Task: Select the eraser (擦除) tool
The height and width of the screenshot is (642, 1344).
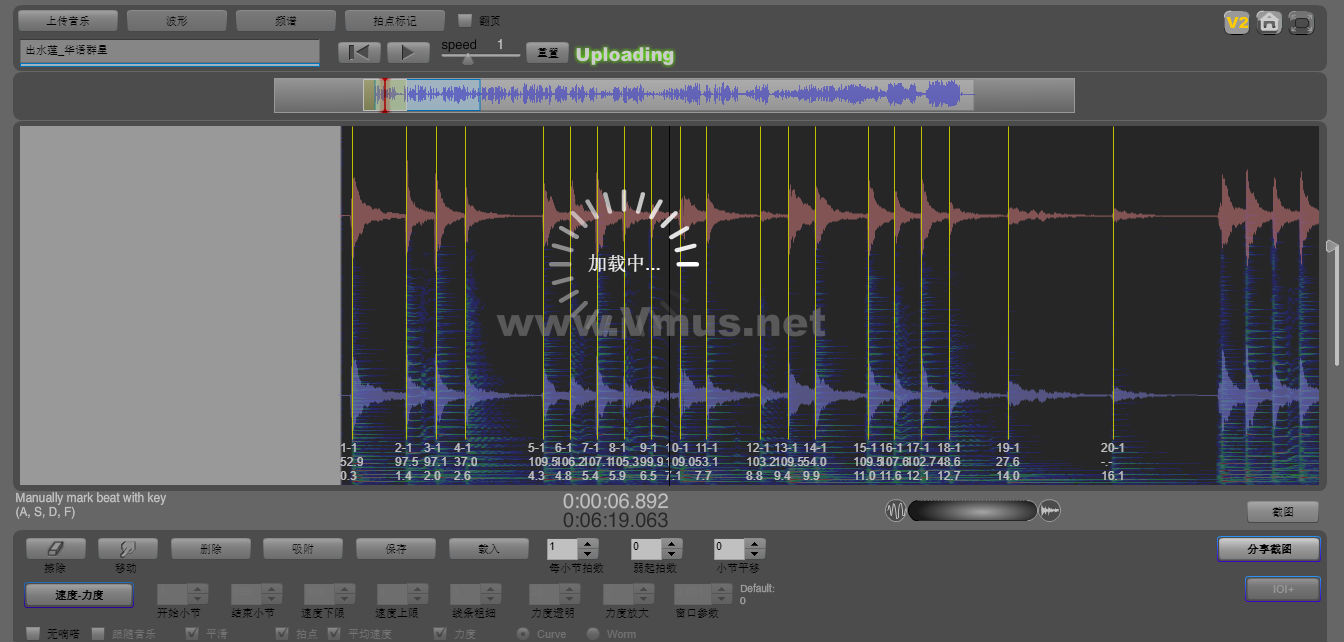Action: (55, 548)
